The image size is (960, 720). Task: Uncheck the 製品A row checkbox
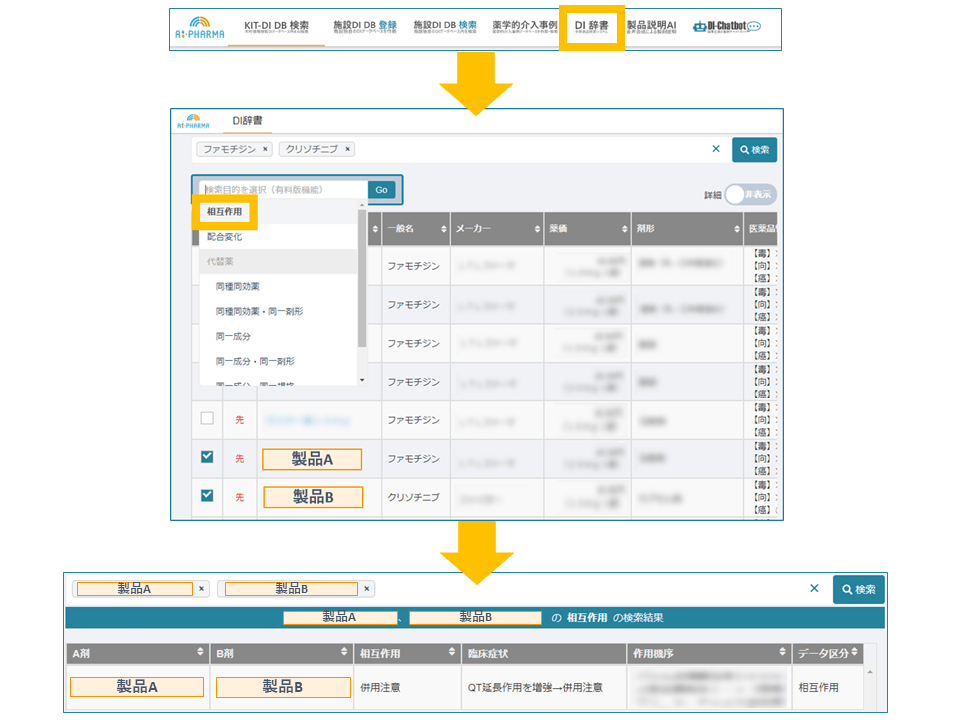pyautogui.click(x=207, y=457)
